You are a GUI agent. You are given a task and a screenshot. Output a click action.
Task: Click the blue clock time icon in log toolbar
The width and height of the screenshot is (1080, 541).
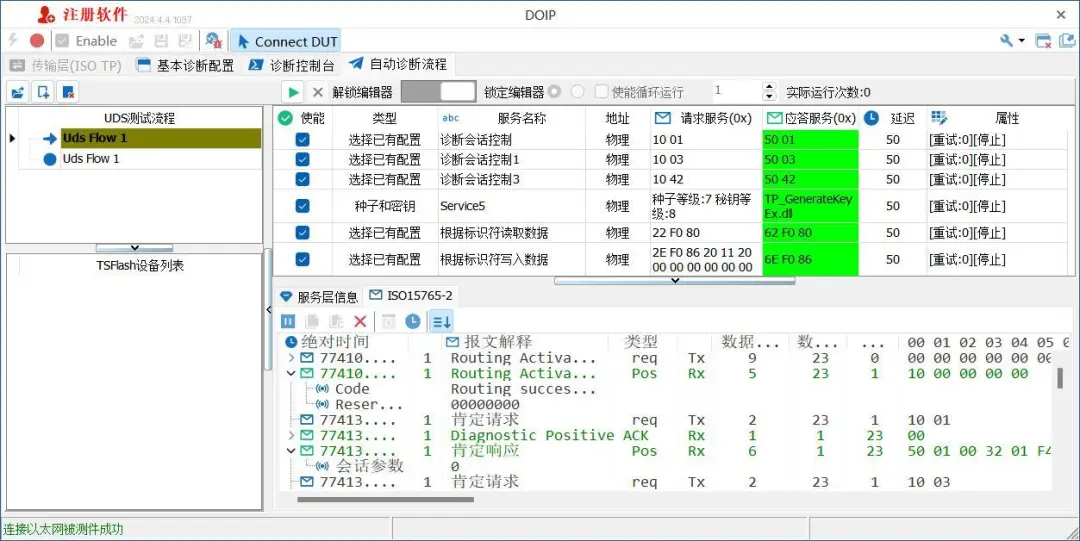(x=413, y=321)
